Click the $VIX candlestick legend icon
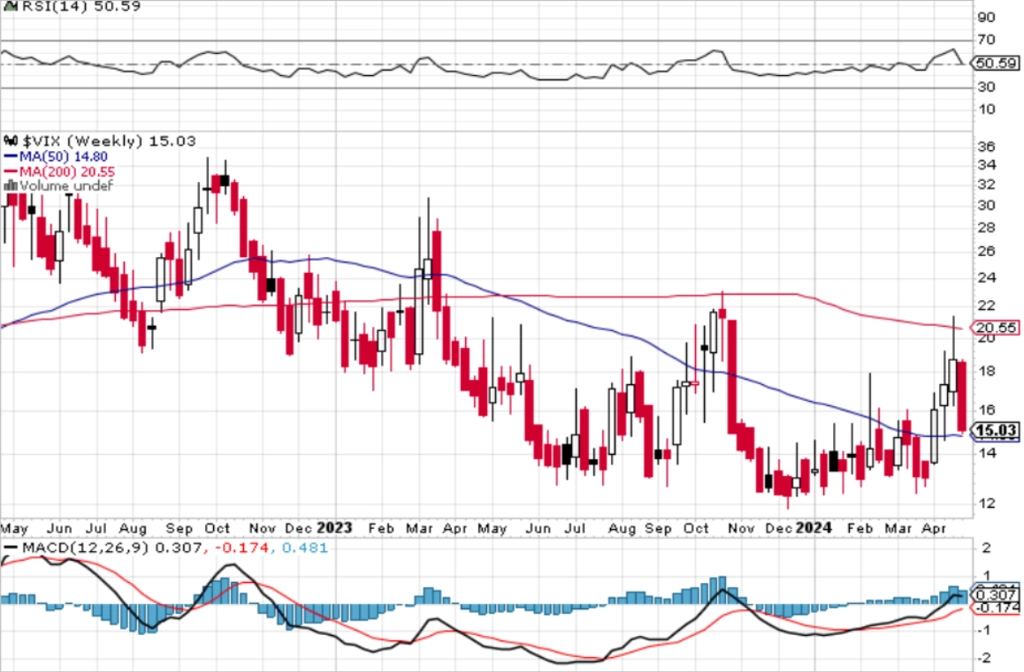 (11, 140)
